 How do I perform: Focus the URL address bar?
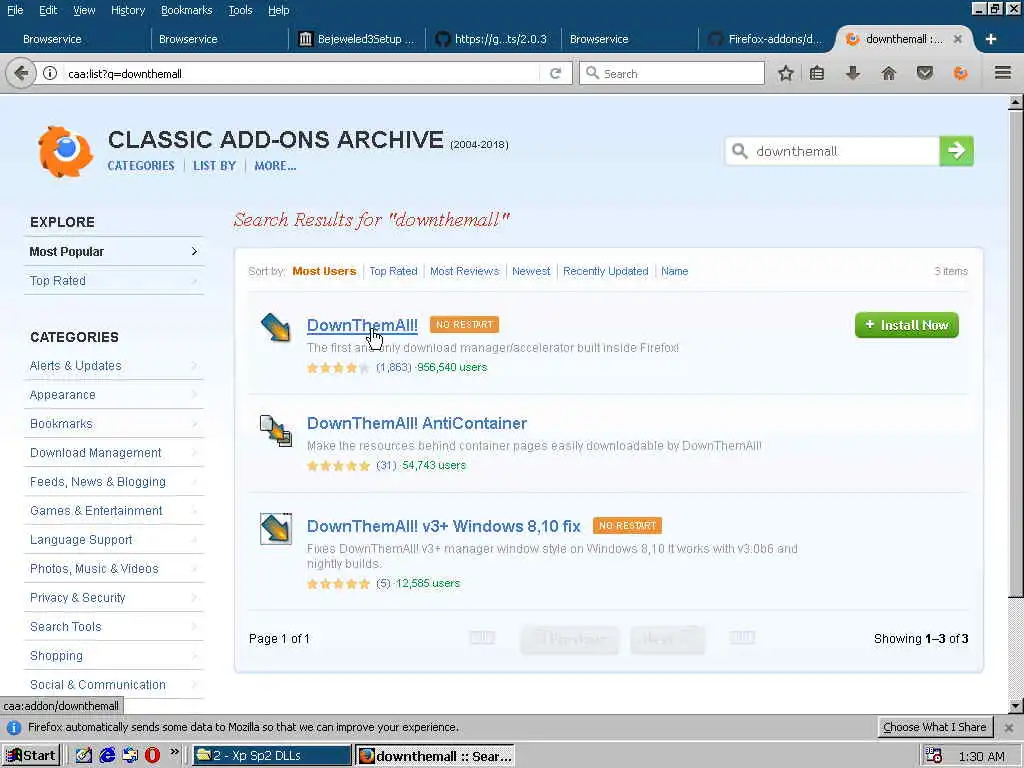(x=300, y=73)
